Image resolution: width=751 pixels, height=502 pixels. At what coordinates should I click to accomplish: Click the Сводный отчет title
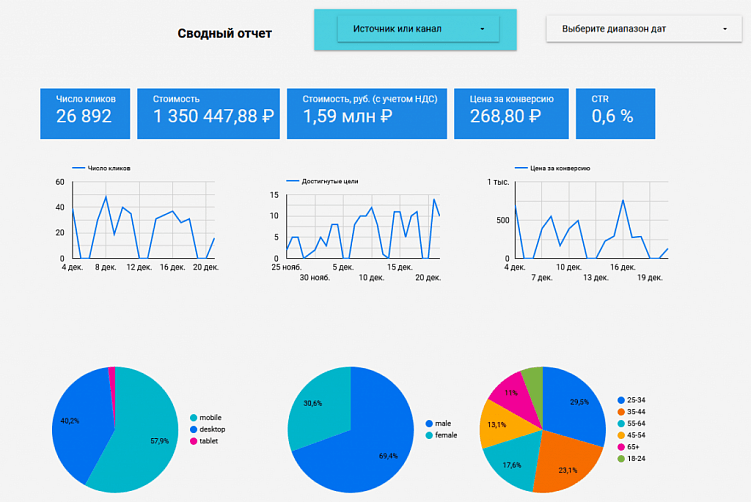[225, 34]
